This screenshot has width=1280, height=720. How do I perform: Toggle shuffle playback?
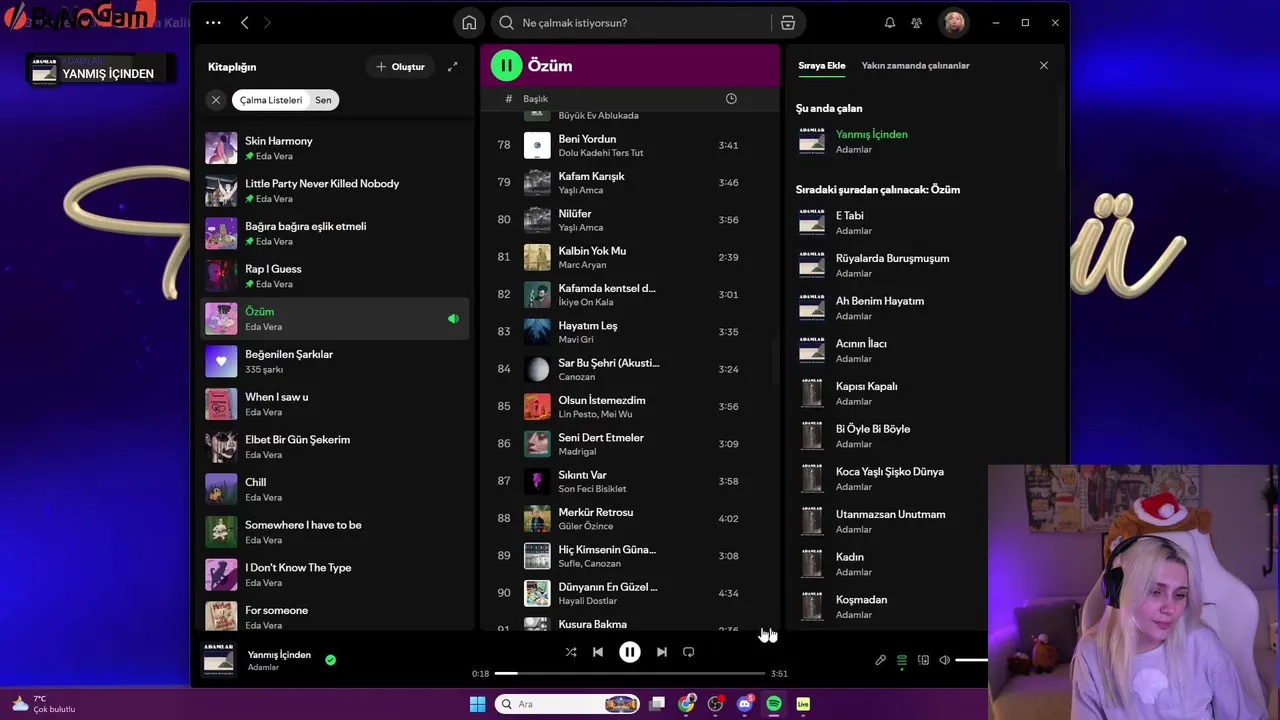click(x=571, y=652)
